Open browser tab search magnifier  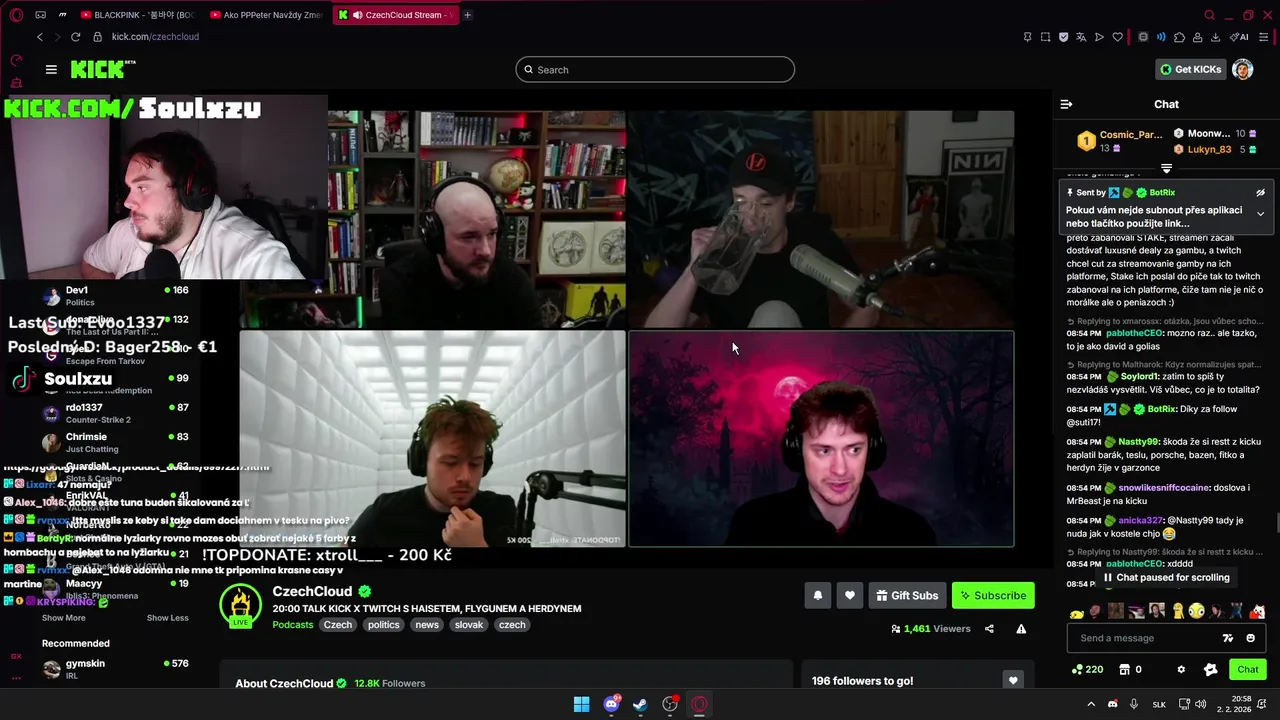[1209, 15]
